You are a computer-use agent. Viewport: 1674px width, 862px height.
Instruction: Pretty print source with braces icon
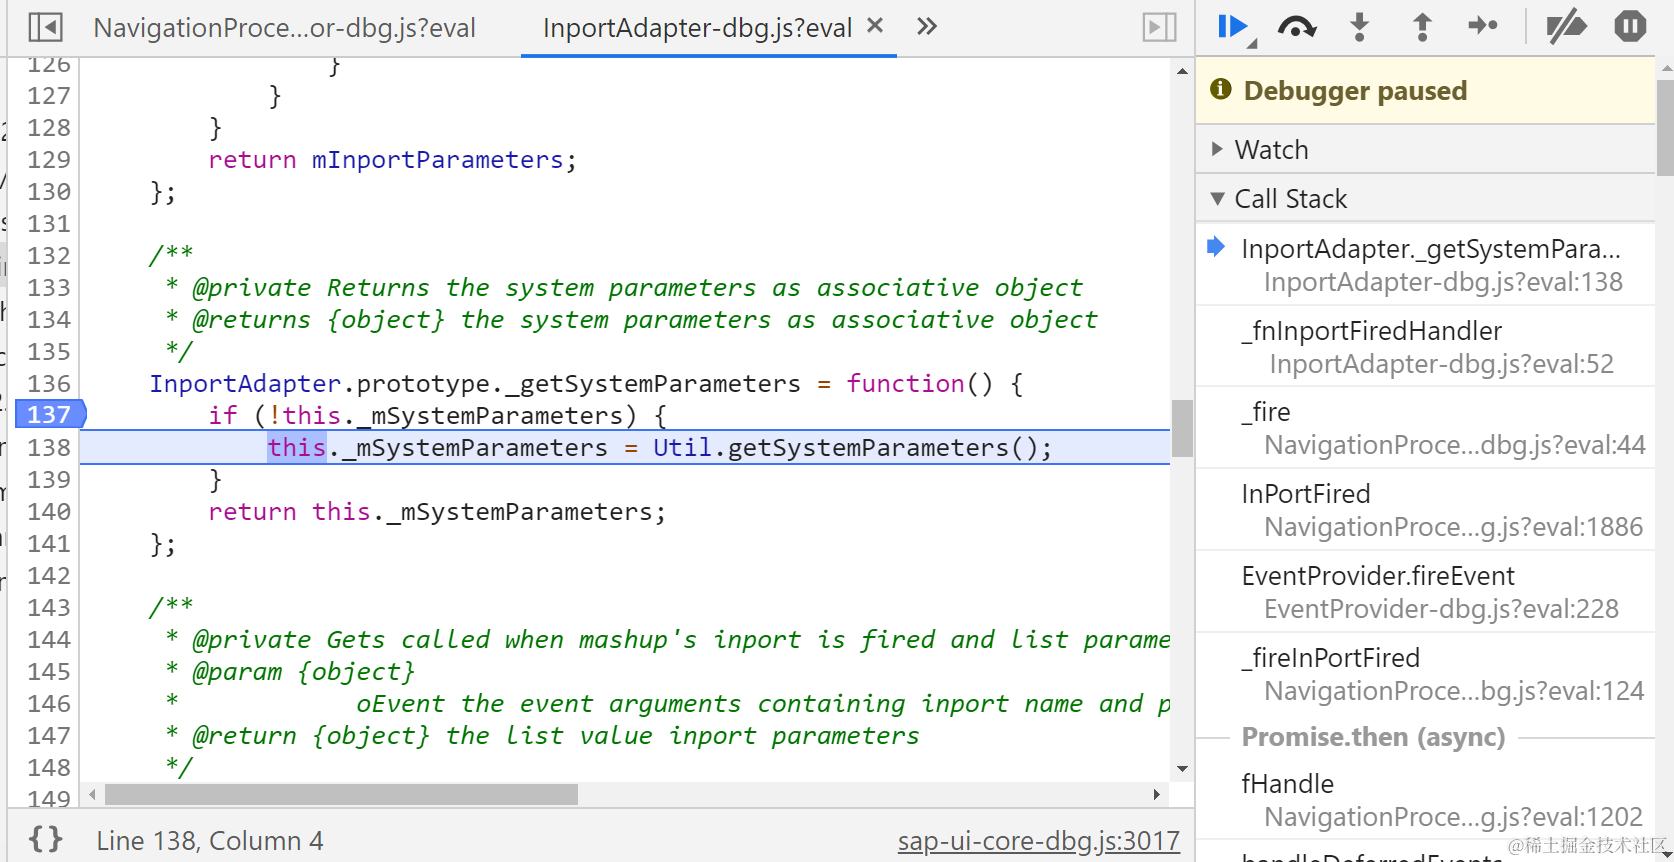click(x=45, y=839)
